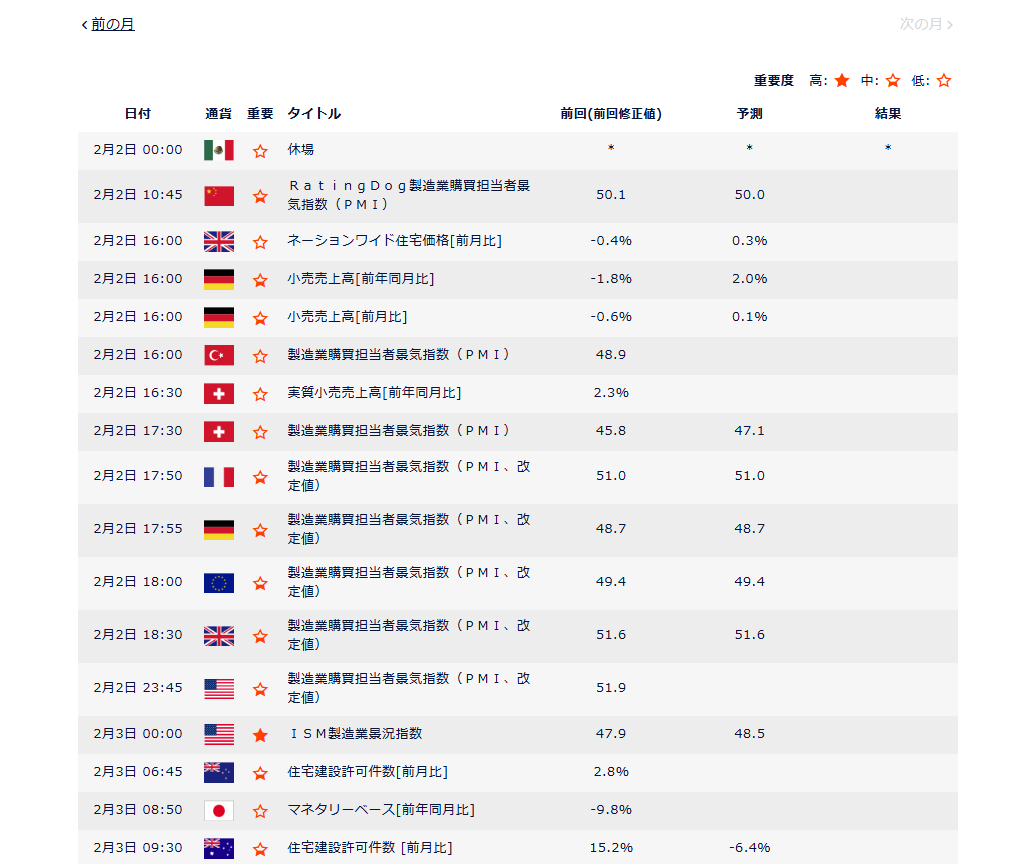Click the New Zealand flag at 2月3日 06:45
The height and width of the screenshot is (864, 1009).
point(218,772)
